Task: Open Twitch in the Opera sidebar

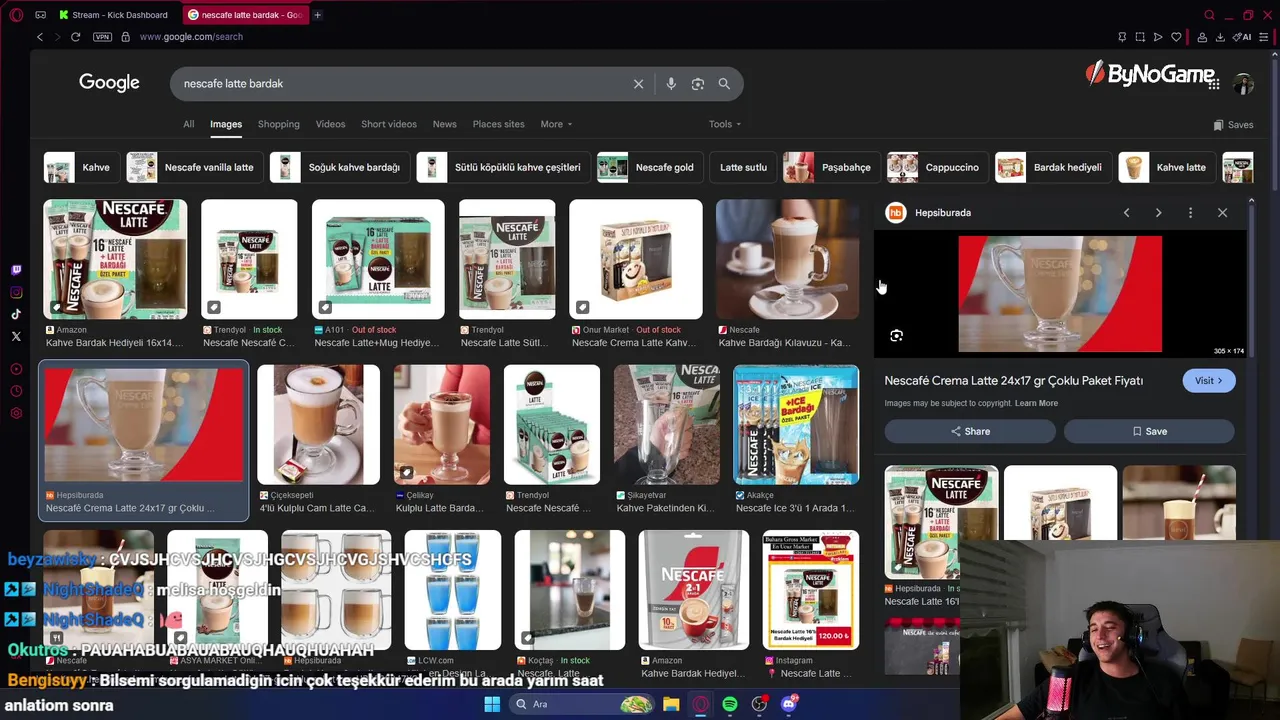Action: pos(16,270)
